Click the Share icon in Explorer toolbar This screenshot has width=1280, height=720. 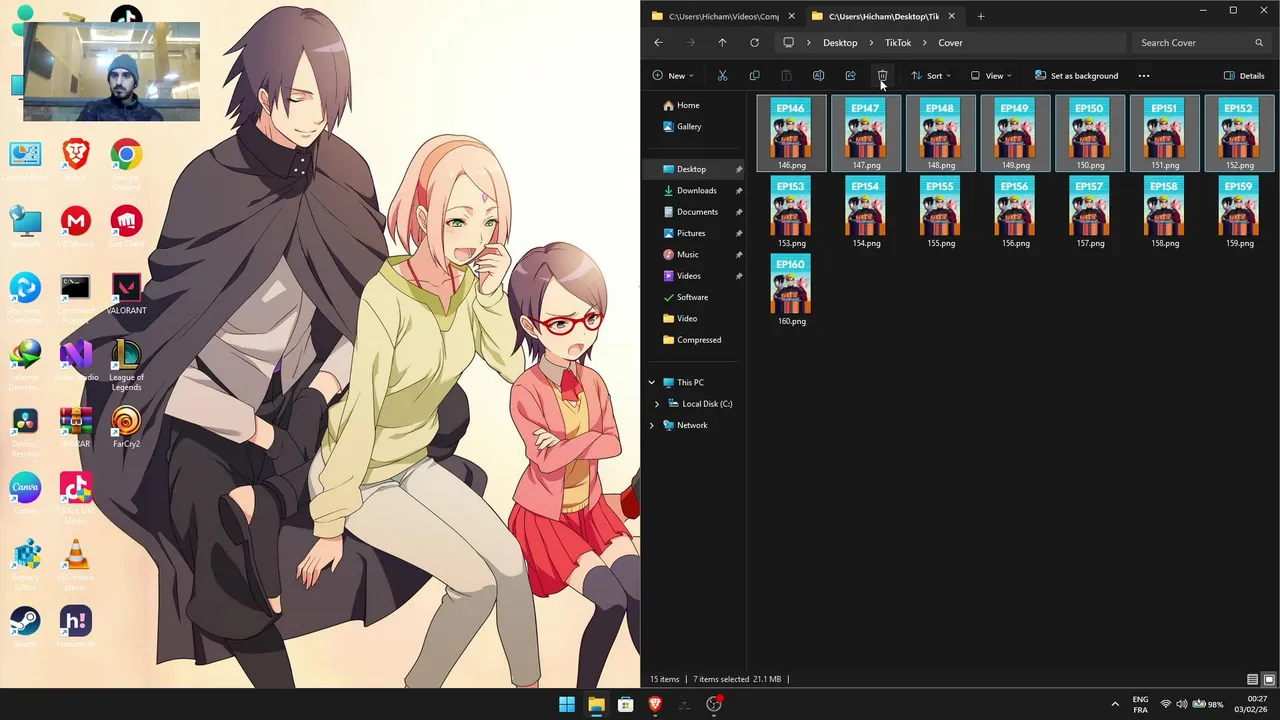(x=850, y=76)
